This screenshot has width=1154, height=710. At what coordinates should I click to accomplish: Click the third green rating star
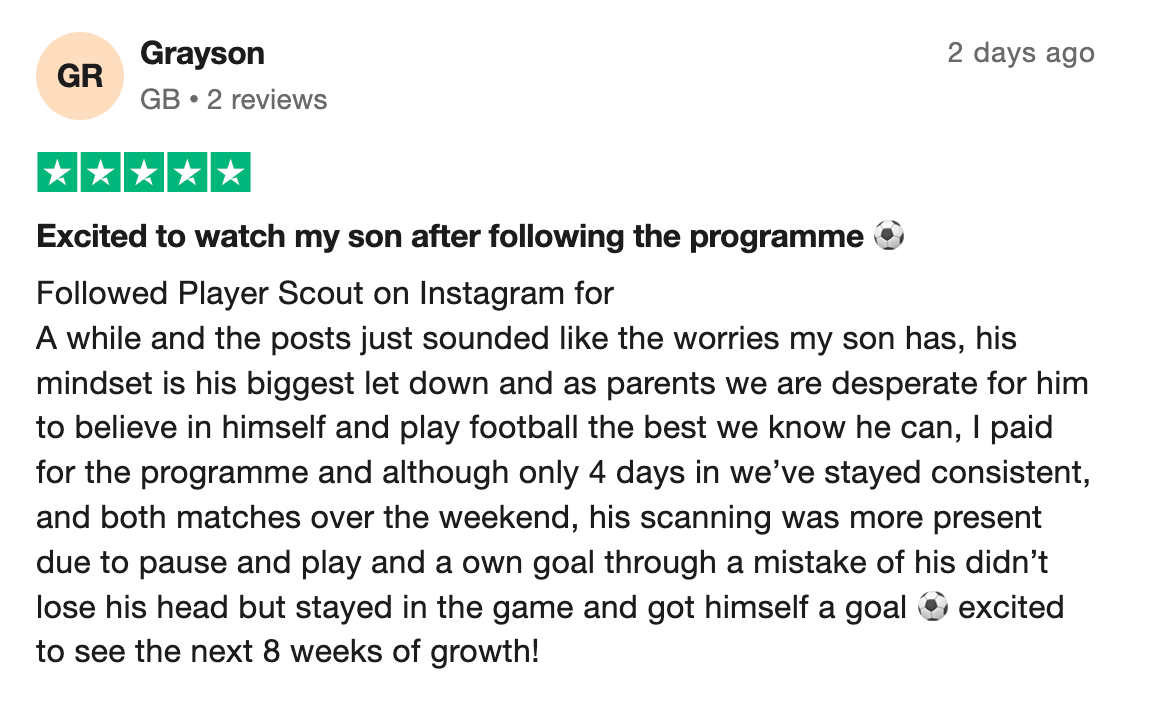[x=144, y=172]
